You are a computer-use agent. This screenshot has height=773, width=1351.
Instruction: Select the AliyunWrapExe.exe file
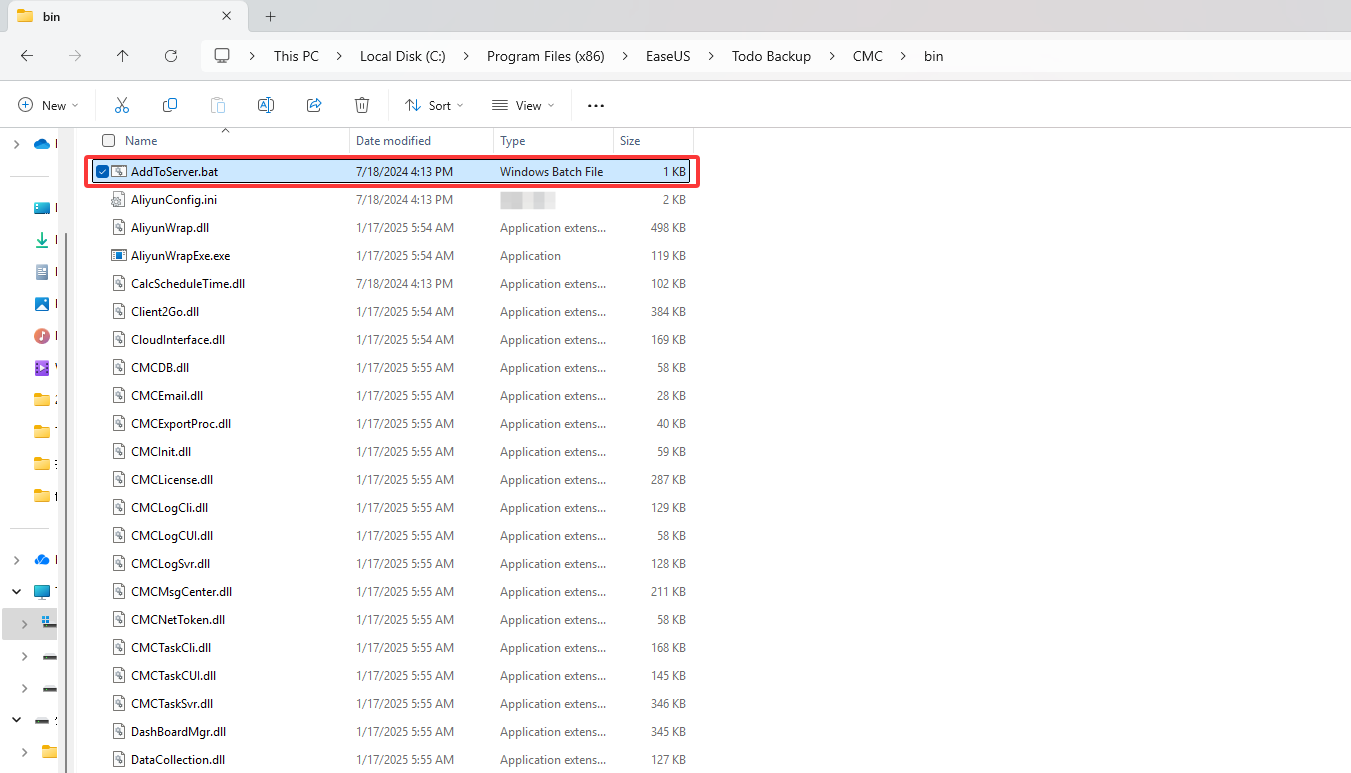180,256
